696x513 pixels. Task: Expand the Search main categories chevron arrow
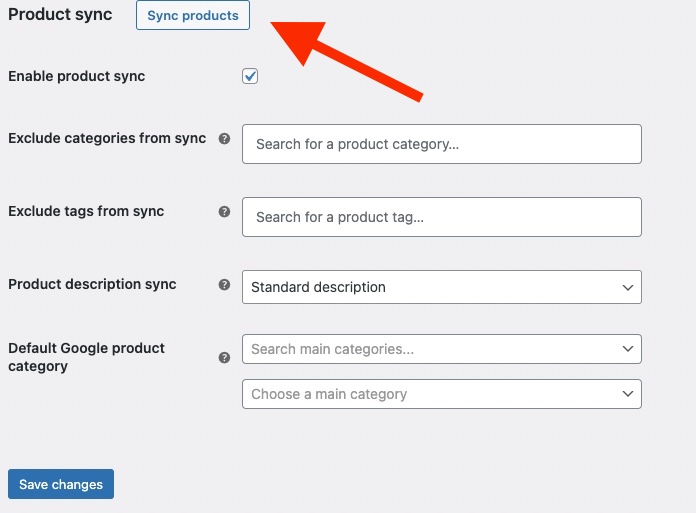coord(628,349)
